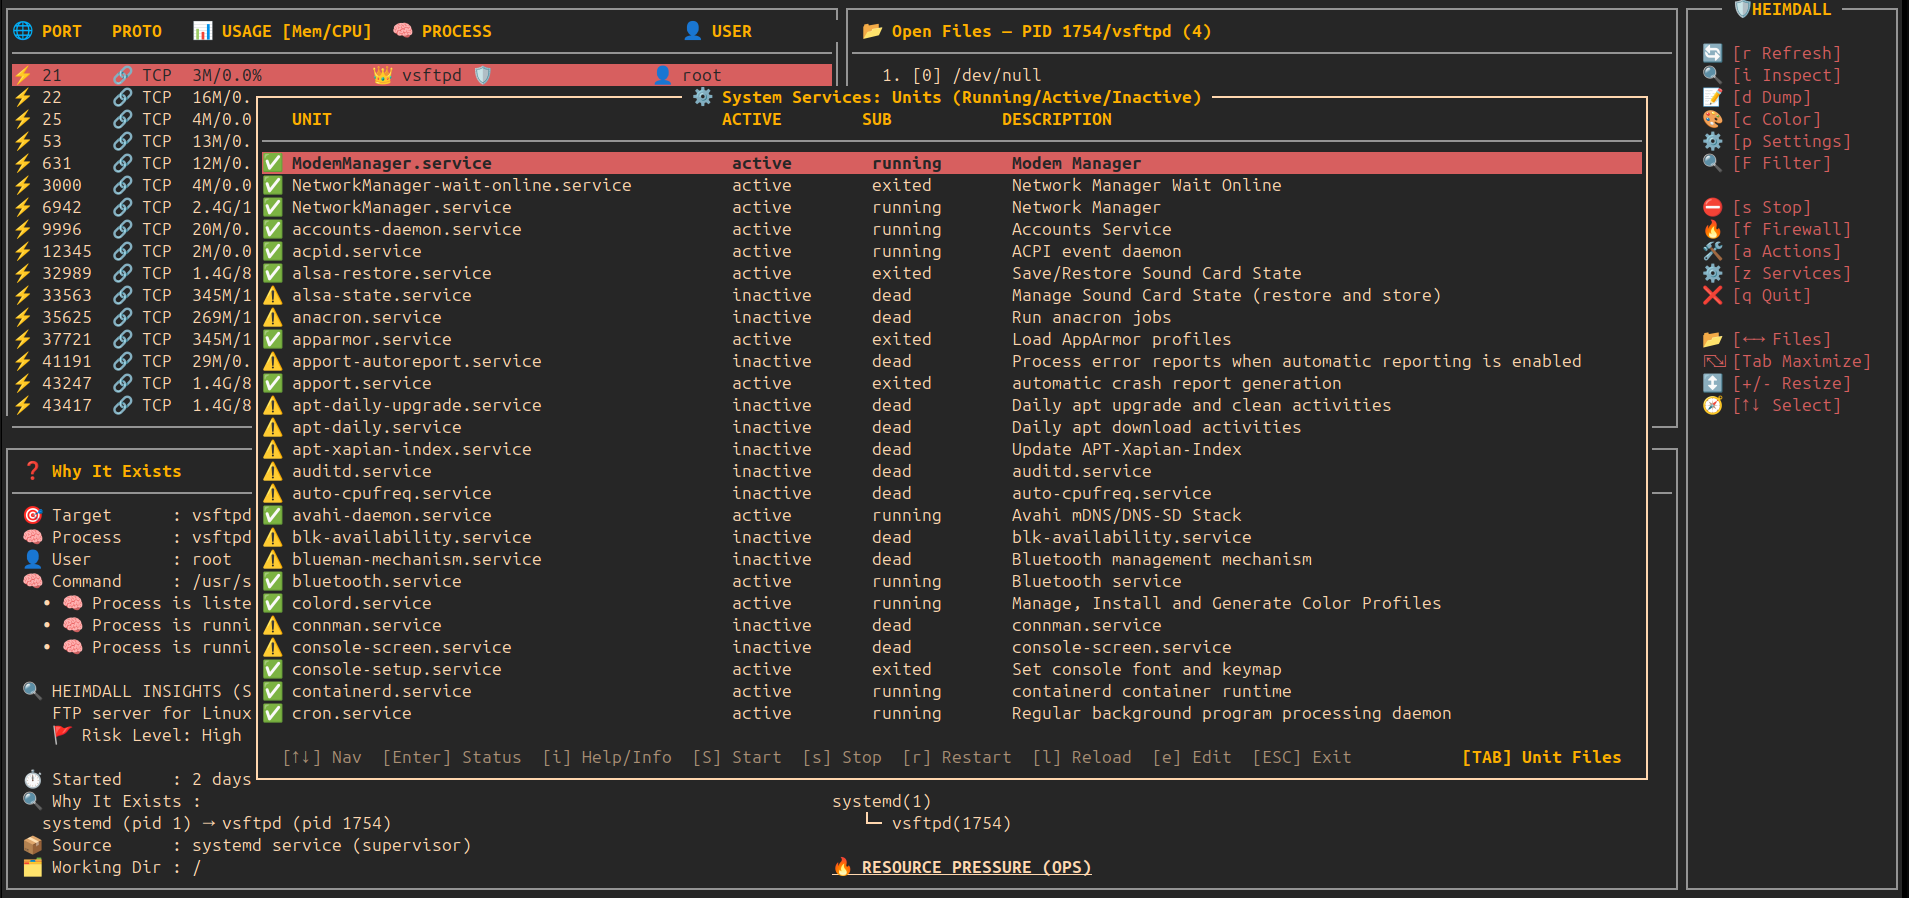The image size is (1909, 898).
Task: Click green checkmark beside cron.service
Action: click(272, 713)
